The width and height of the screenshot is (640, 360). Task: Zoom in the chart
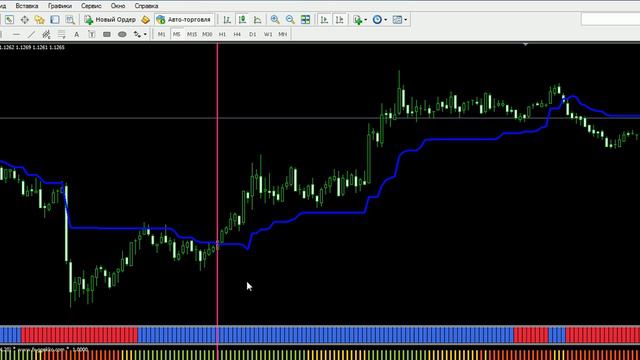(x=275, y=20)
